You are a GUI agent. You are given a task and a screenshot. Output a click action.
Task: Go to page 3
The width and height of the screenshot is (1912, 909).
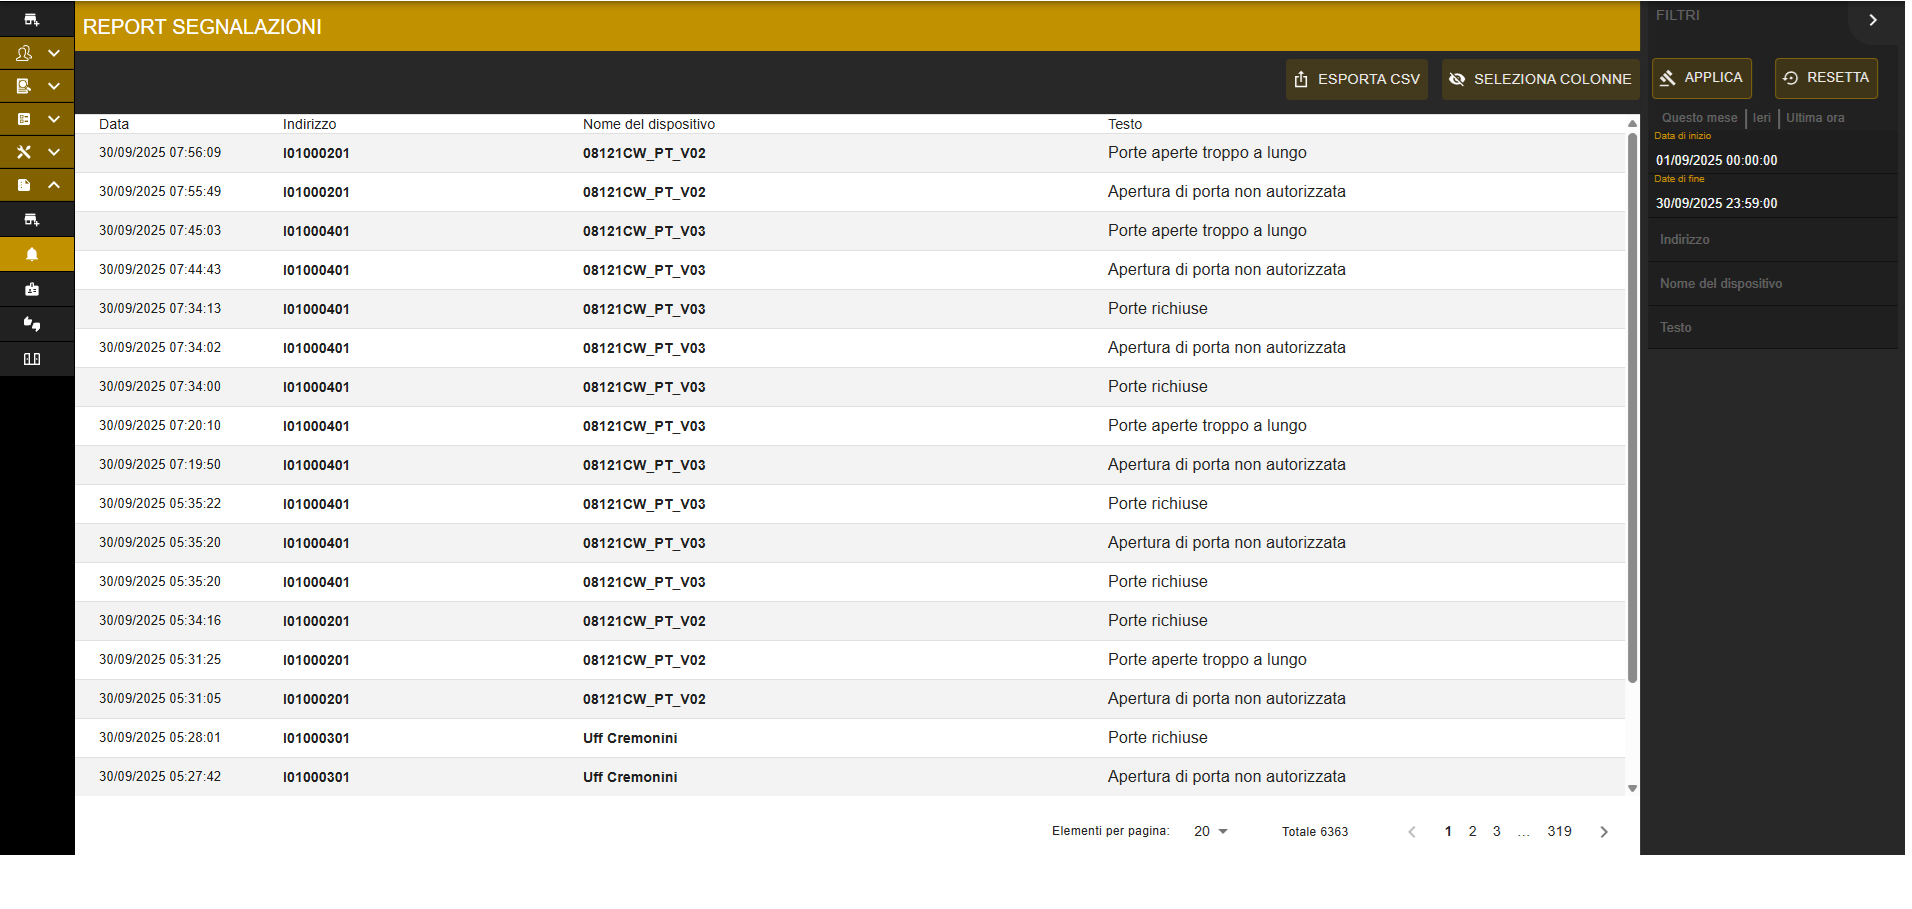pyautogui.click(x=1496, y=832)
